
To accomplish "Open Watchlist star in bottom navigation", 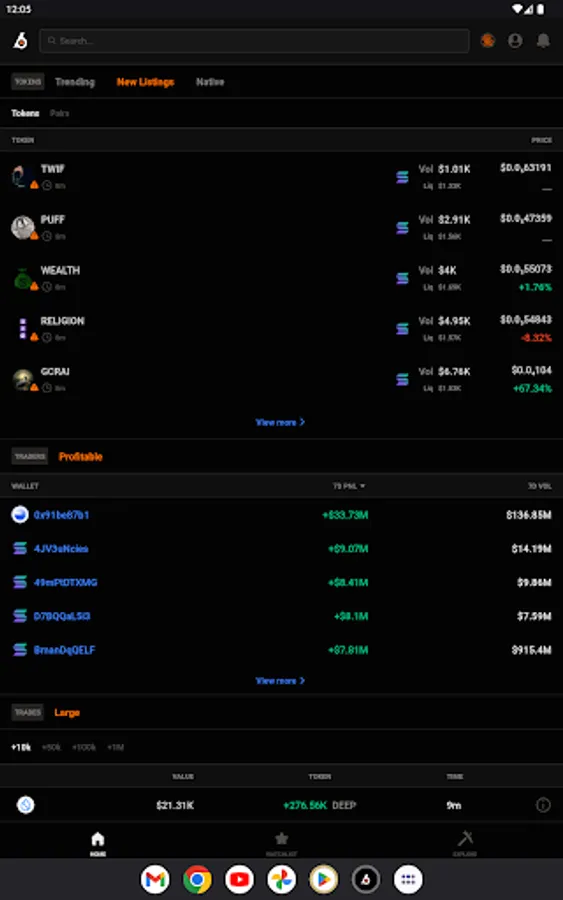I will coord(281,843).
